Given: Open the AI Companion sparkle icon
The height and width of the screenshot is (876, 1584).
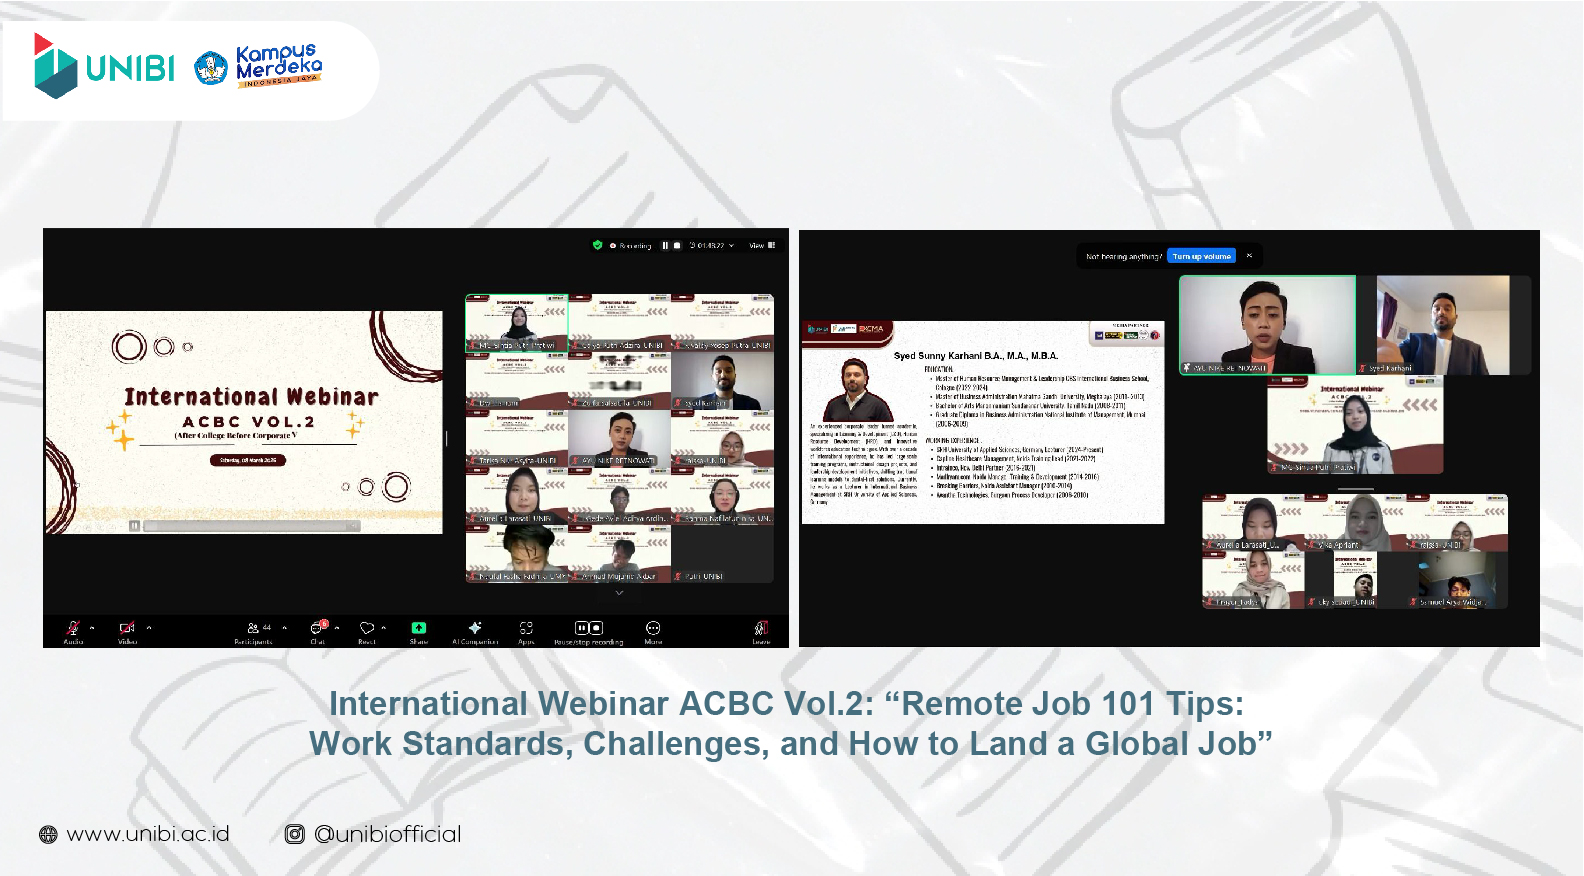Looking at the screenshot, I should [x=475, y=628].
